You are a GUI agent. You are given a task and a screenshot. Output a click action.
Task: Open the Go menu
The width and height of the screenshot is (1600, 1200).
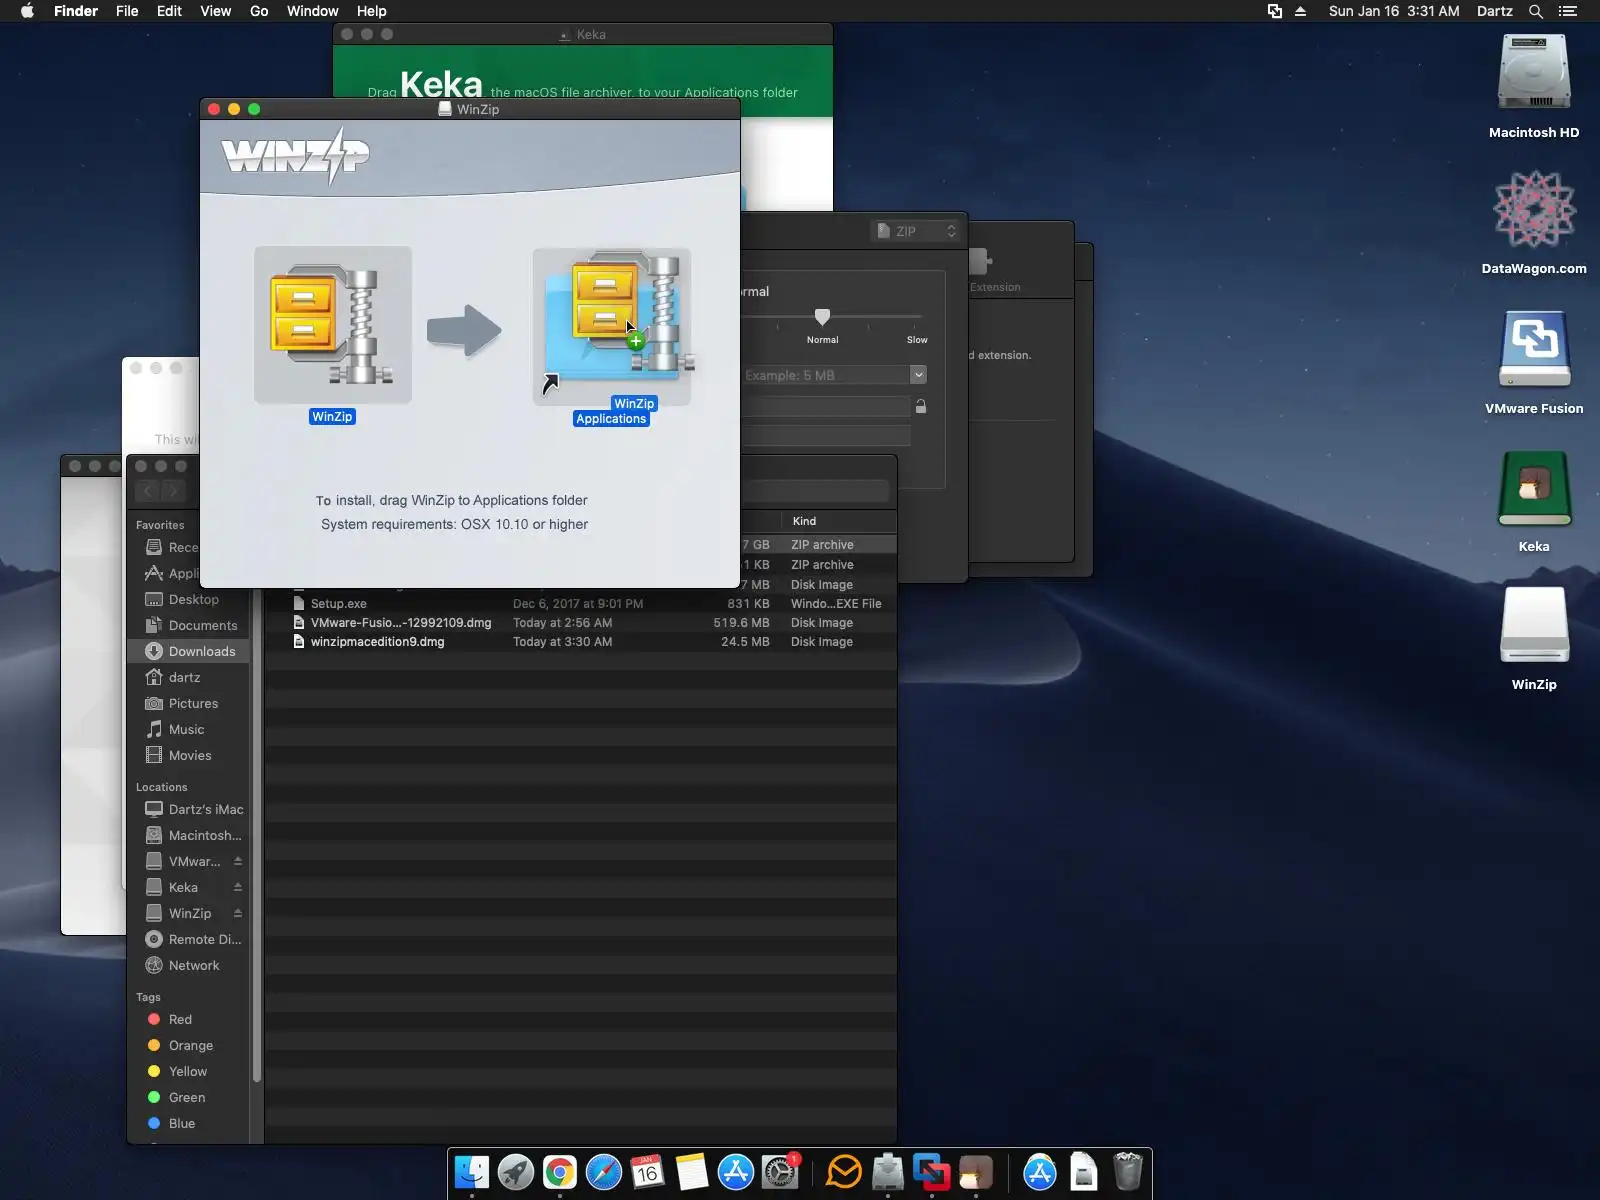[x=259, y=11]
